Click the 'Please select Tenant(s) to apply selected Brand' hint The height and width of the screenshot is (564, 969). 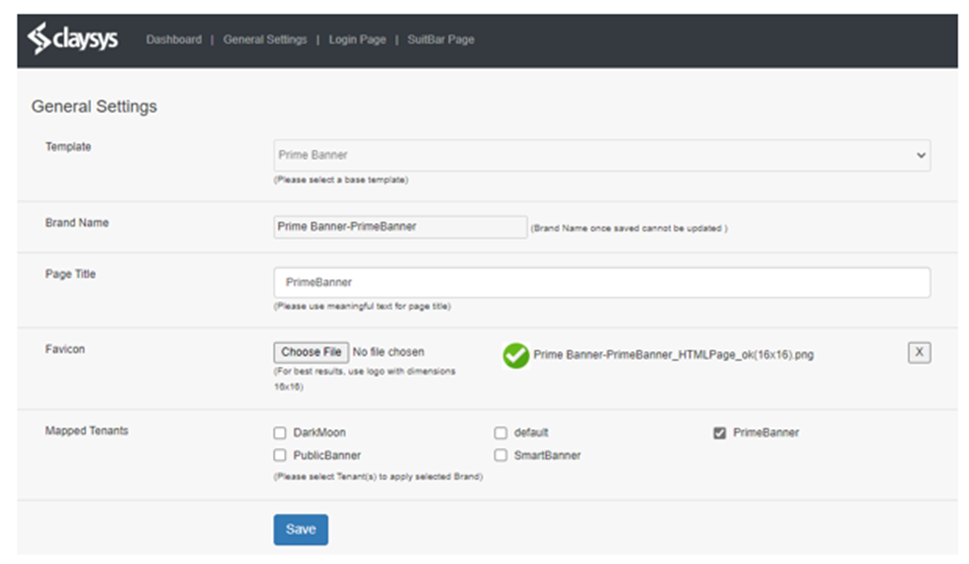(x=378, y=476)
